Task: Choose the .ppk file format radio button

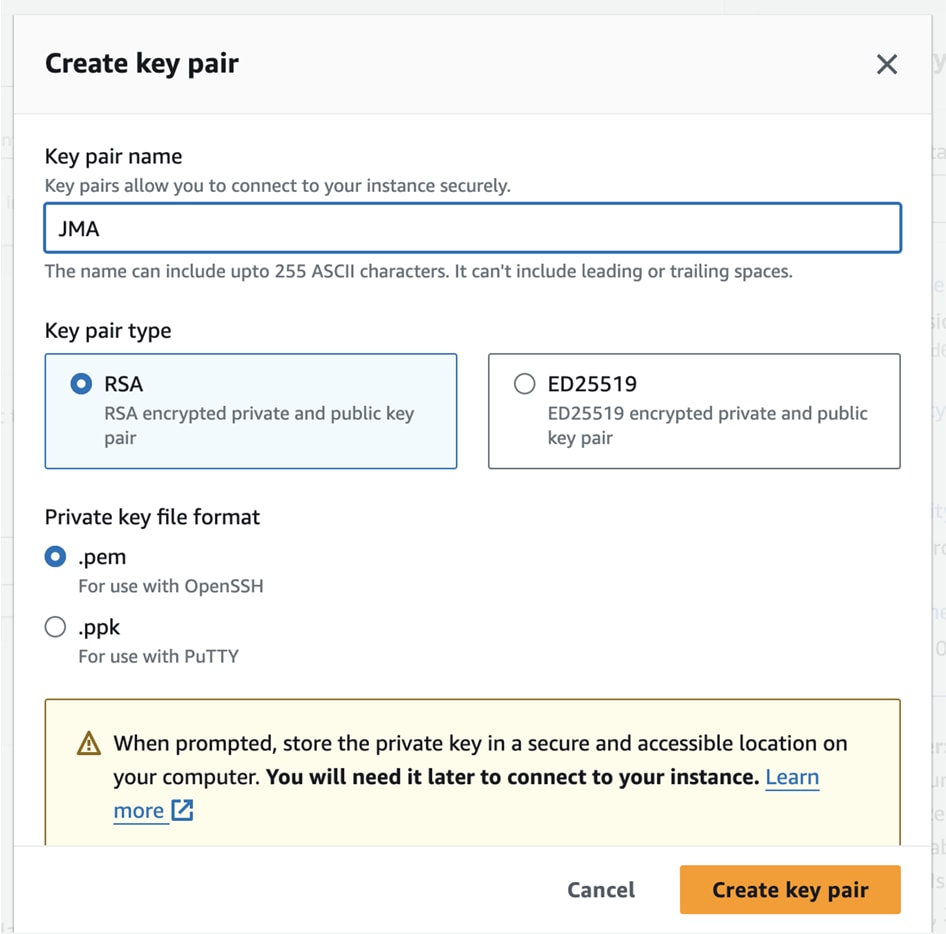Action: pos(55,627)
